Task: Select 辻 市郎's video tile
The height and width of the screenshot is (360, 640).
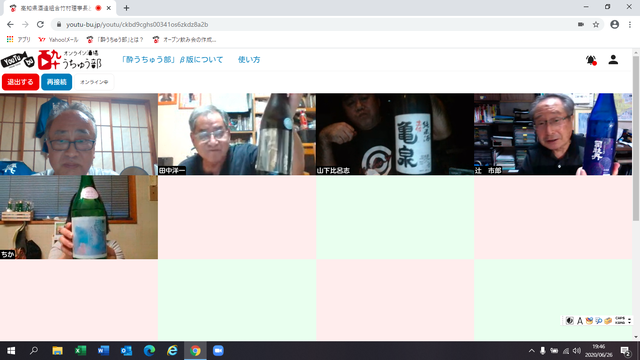Action: [553, 134]
